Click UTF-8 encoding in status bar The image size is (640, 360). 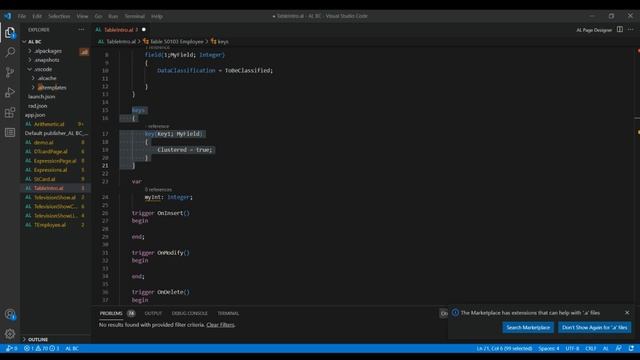(572, 348)
